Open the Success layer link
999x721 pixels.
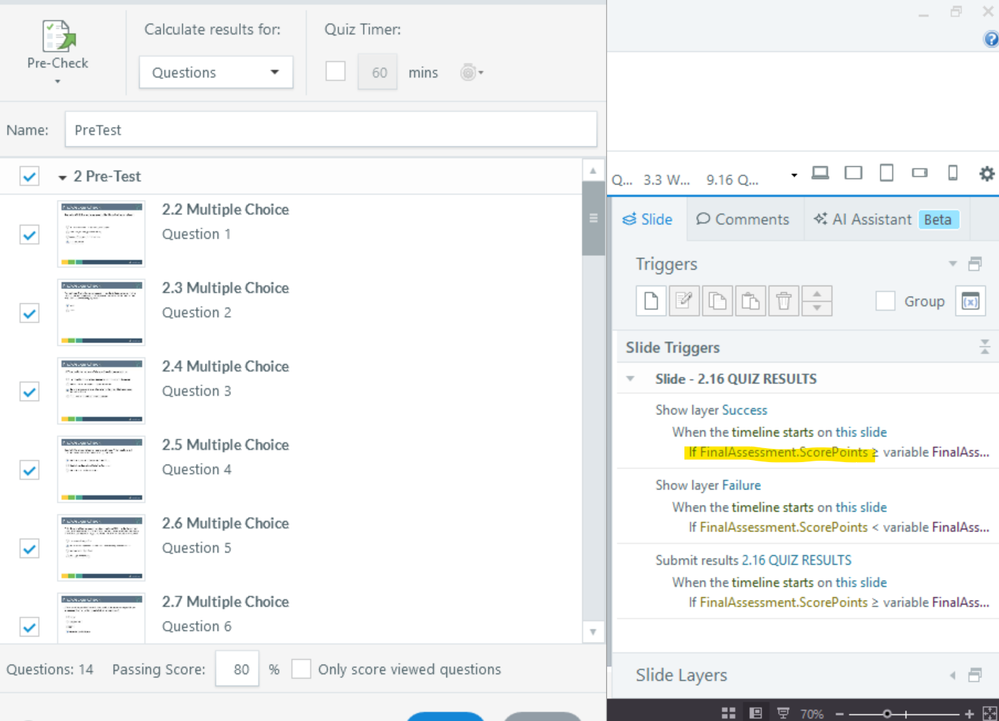tap(744, 410)
